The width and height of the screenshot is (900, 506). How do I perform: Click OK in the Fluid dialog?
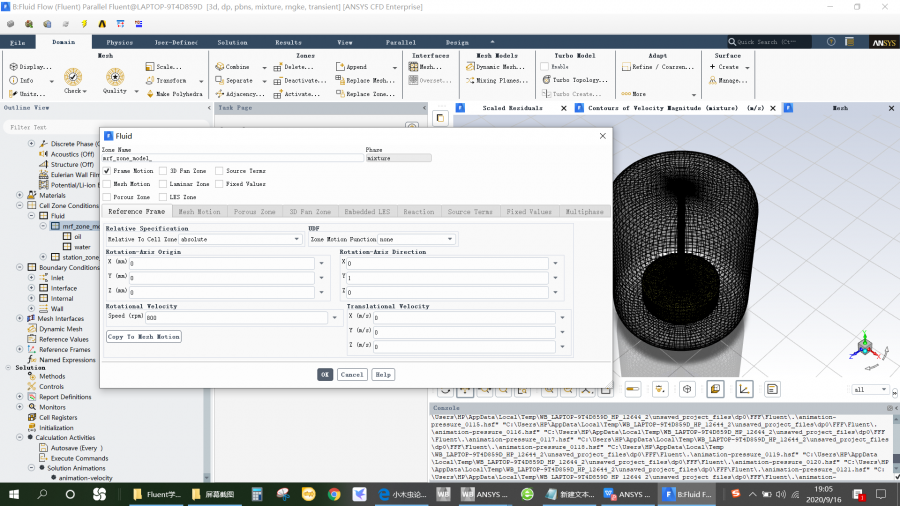[x=325, y=374]
